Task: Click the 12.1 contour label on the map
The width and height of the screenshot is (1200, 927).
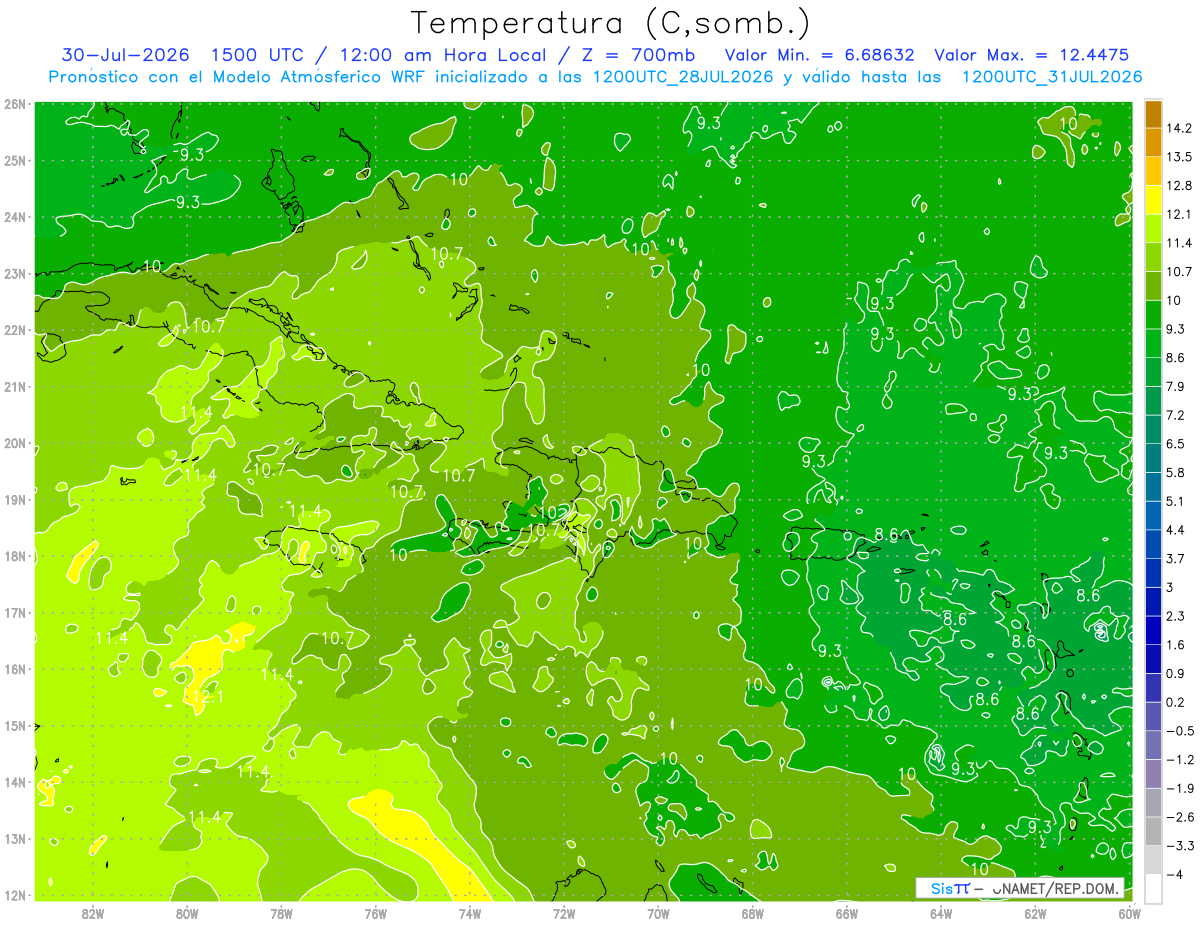Action: point(206,697)
